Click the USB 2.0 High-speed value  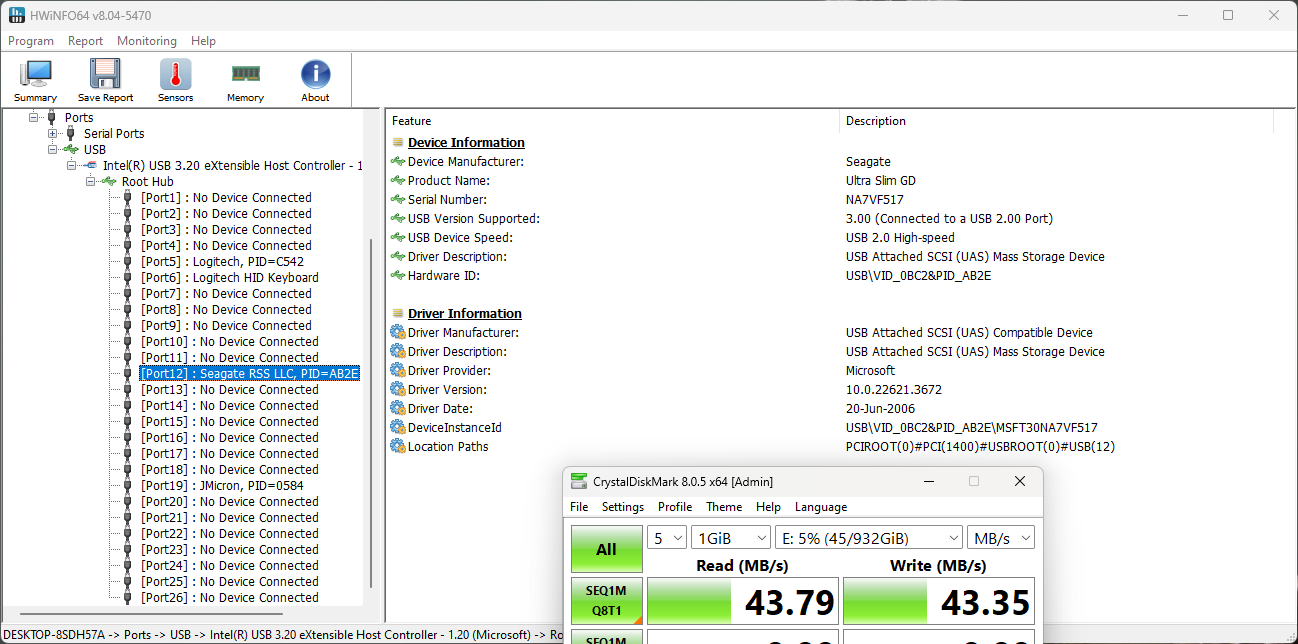click(900, 238)
